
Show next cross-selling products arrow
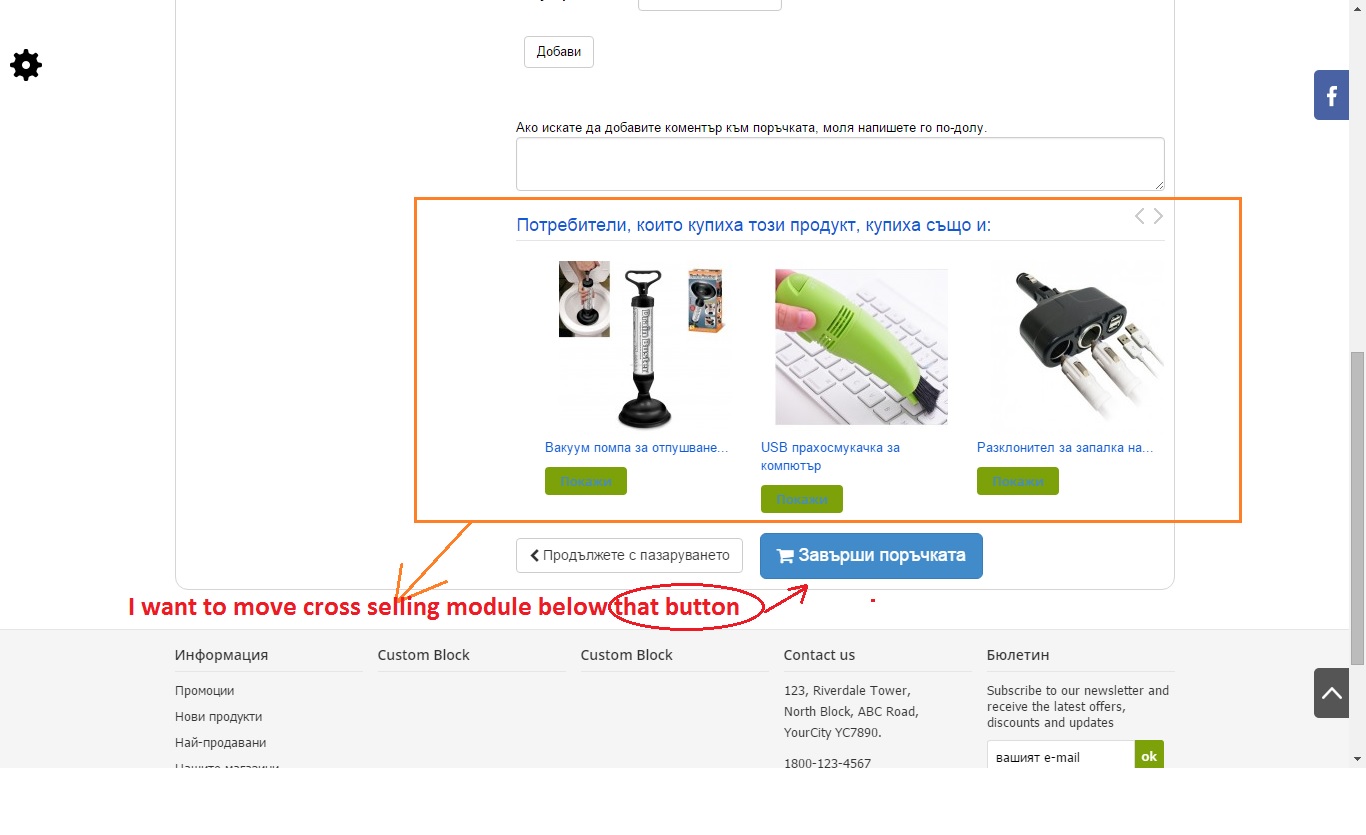(x=1158, y=216)
